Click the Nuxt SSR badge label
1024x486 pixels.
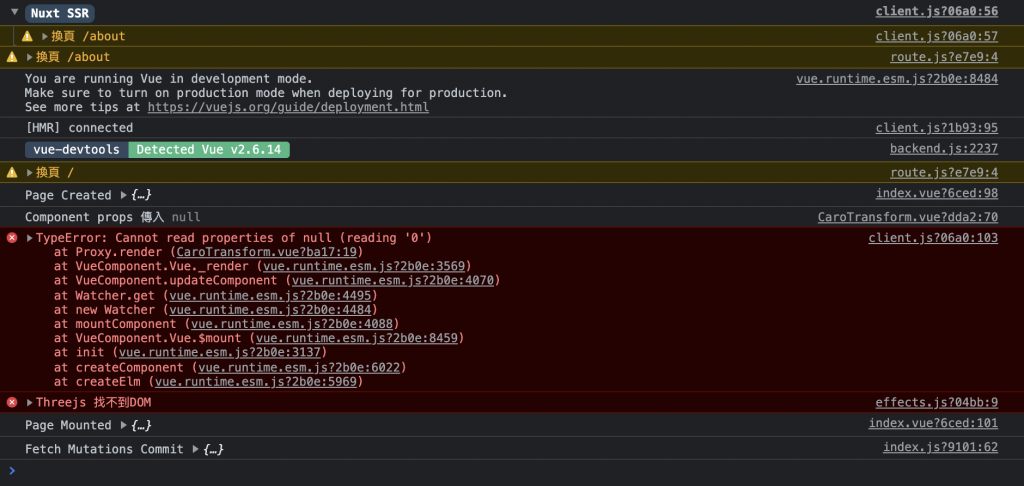click(x=60, y=12)
